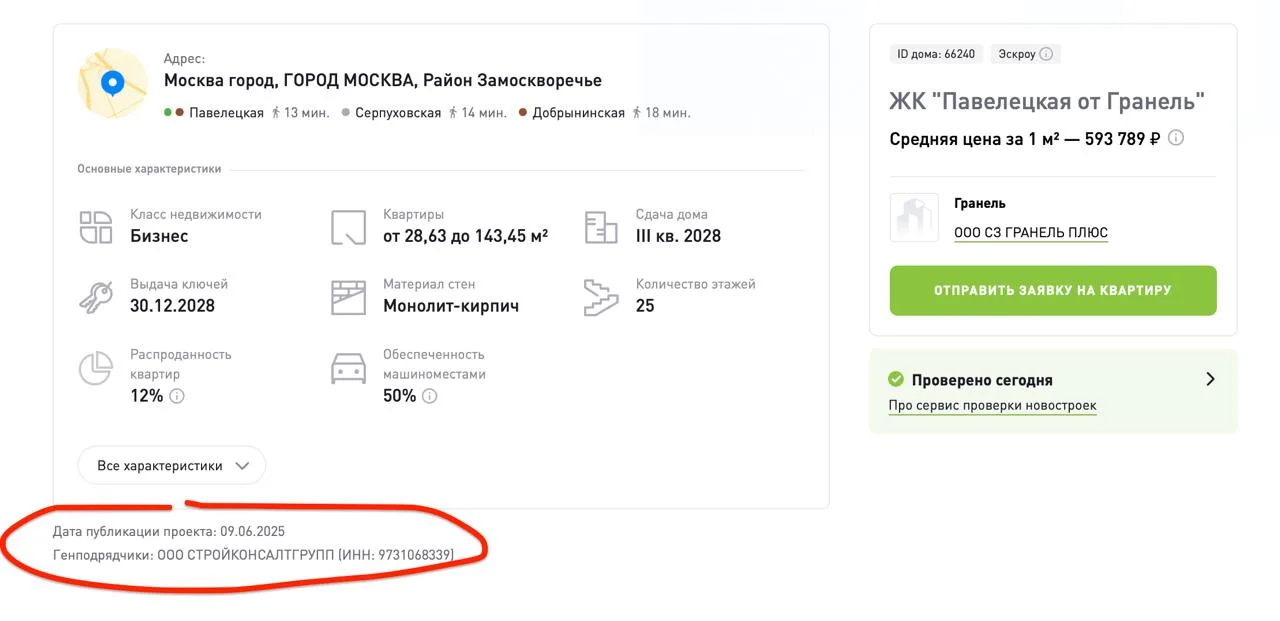Open Про сервис проверки новостроек link
Image resolution: width=1280 pixels, height=621 pixels.
[992, 406]
